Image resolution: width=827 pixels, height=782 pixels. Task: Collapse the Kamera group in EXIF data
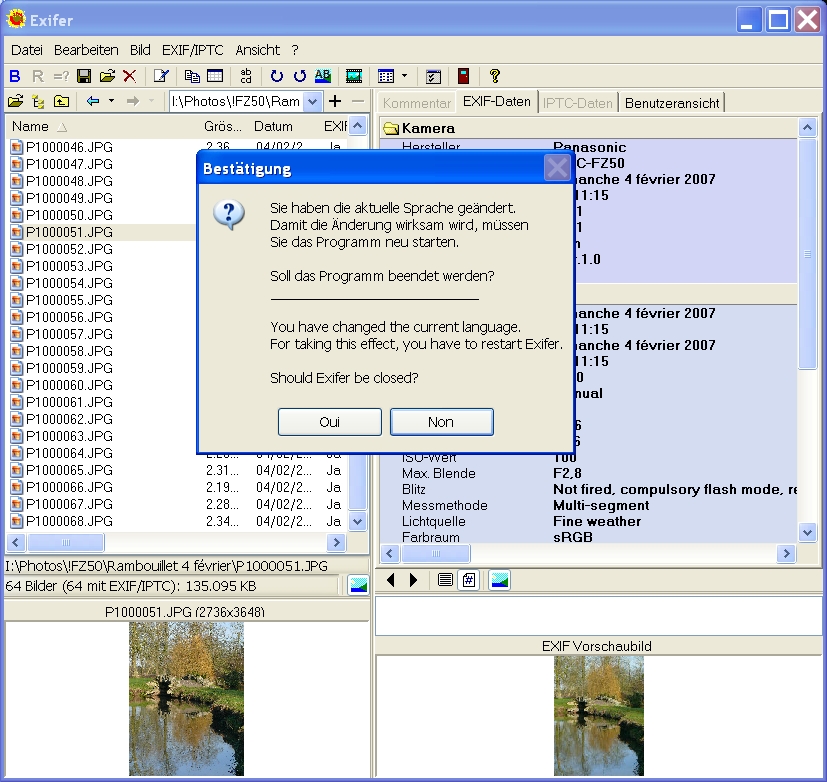click(391, 128)
